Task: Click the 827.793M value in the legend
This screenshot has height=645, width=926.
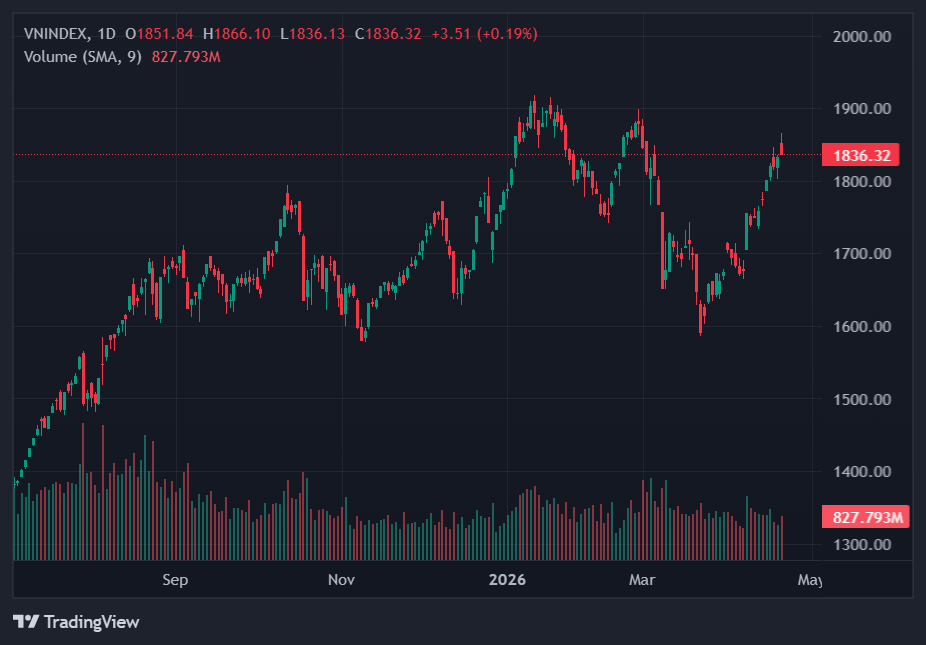Action: click(x=186, y=56)
